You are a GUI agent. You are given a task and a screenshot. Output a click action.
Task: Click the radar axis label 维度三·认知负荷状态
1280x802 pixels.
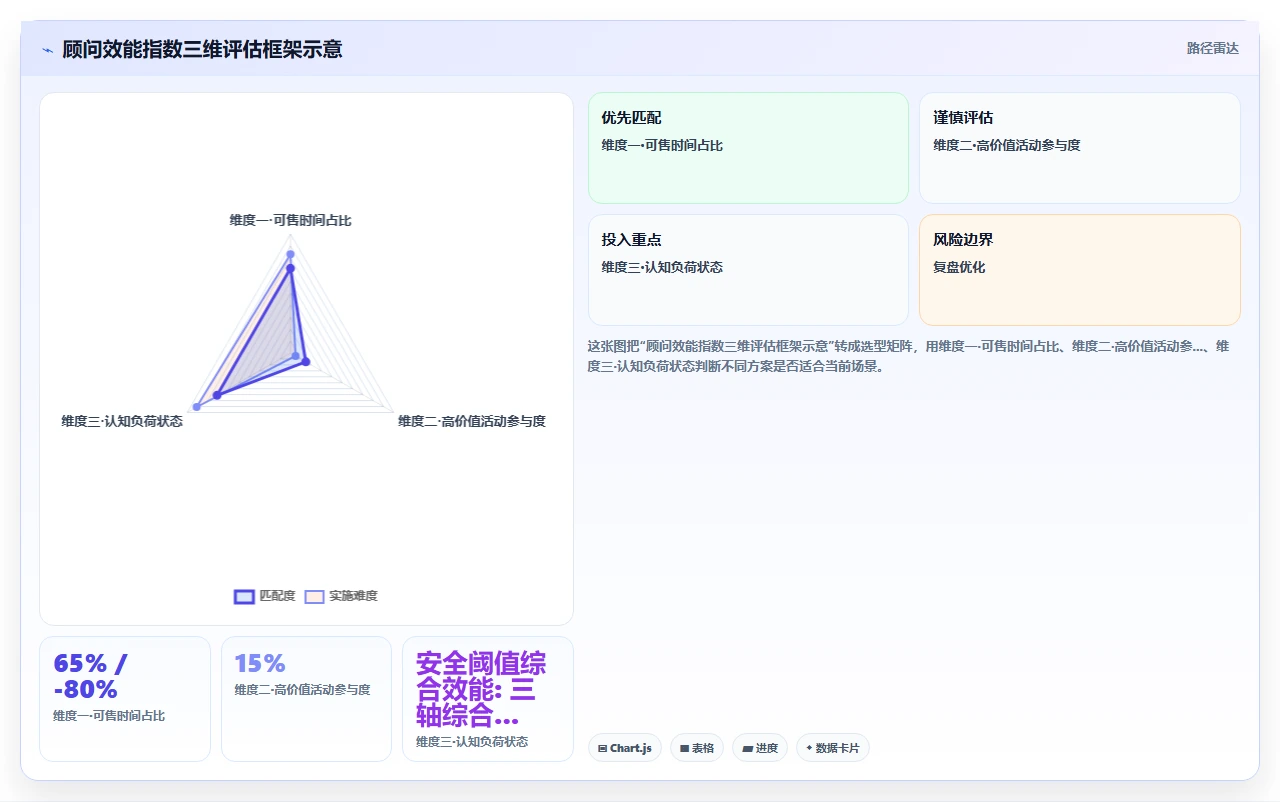[122, 421]
